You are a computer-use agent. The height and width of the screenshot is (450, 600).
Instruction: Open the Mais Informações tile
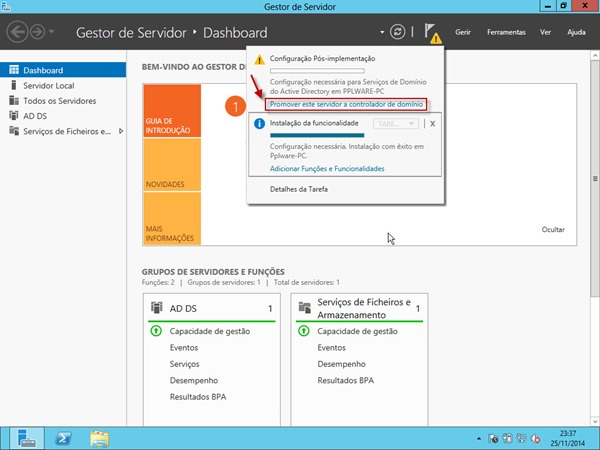tap(172, 218)
